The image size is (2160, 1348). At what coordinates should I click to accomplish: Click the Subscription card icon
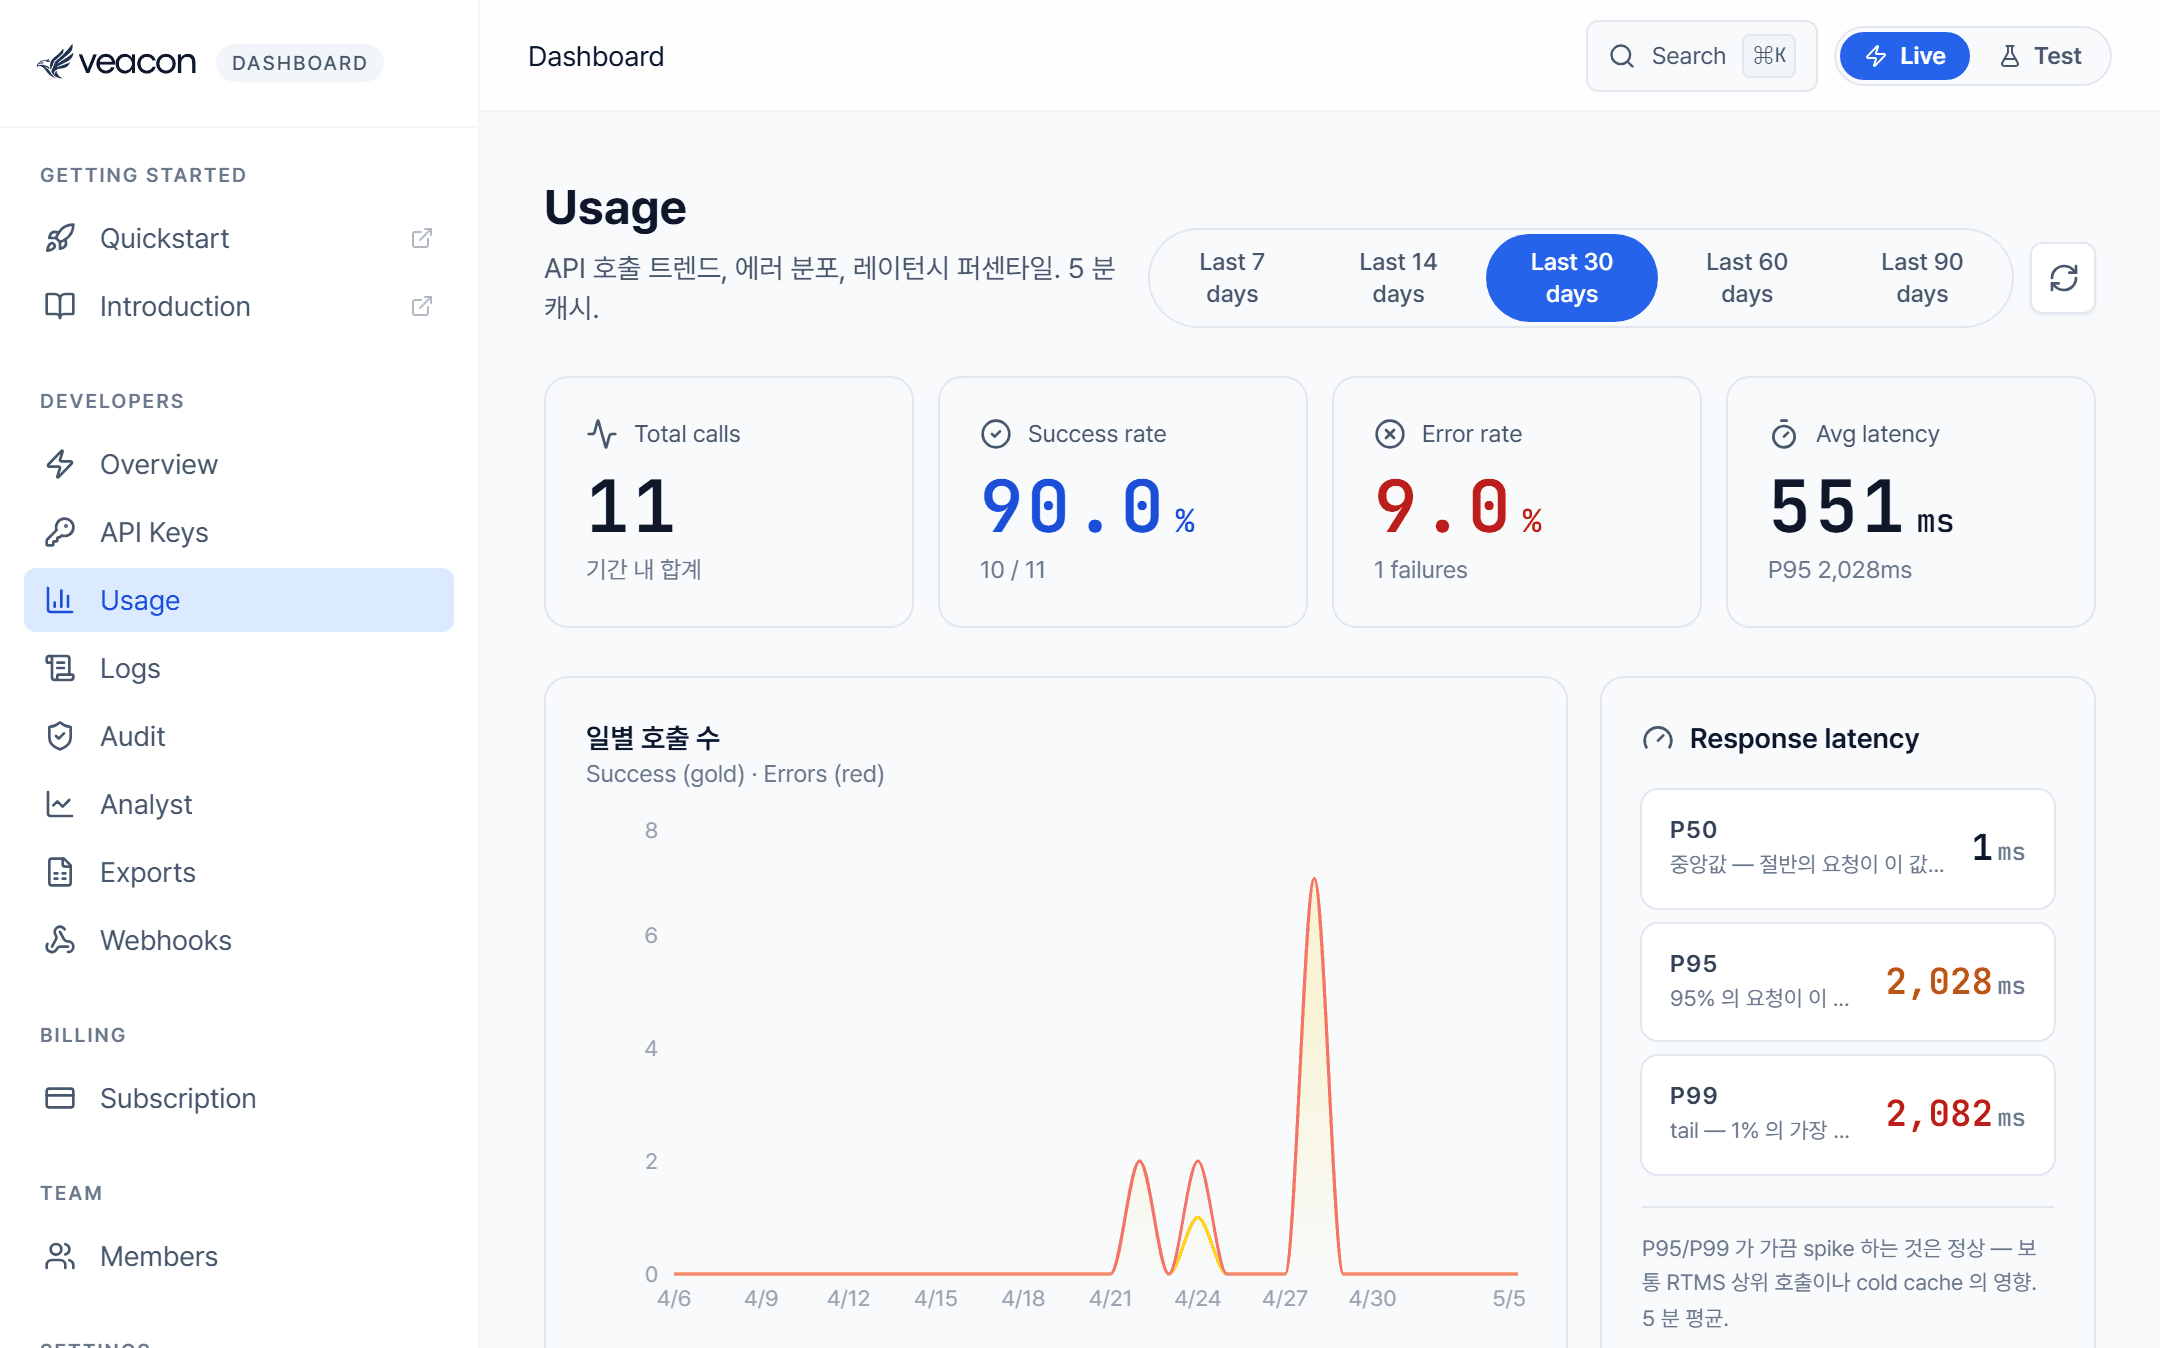pyautogui.click(x=60, y=1098)
